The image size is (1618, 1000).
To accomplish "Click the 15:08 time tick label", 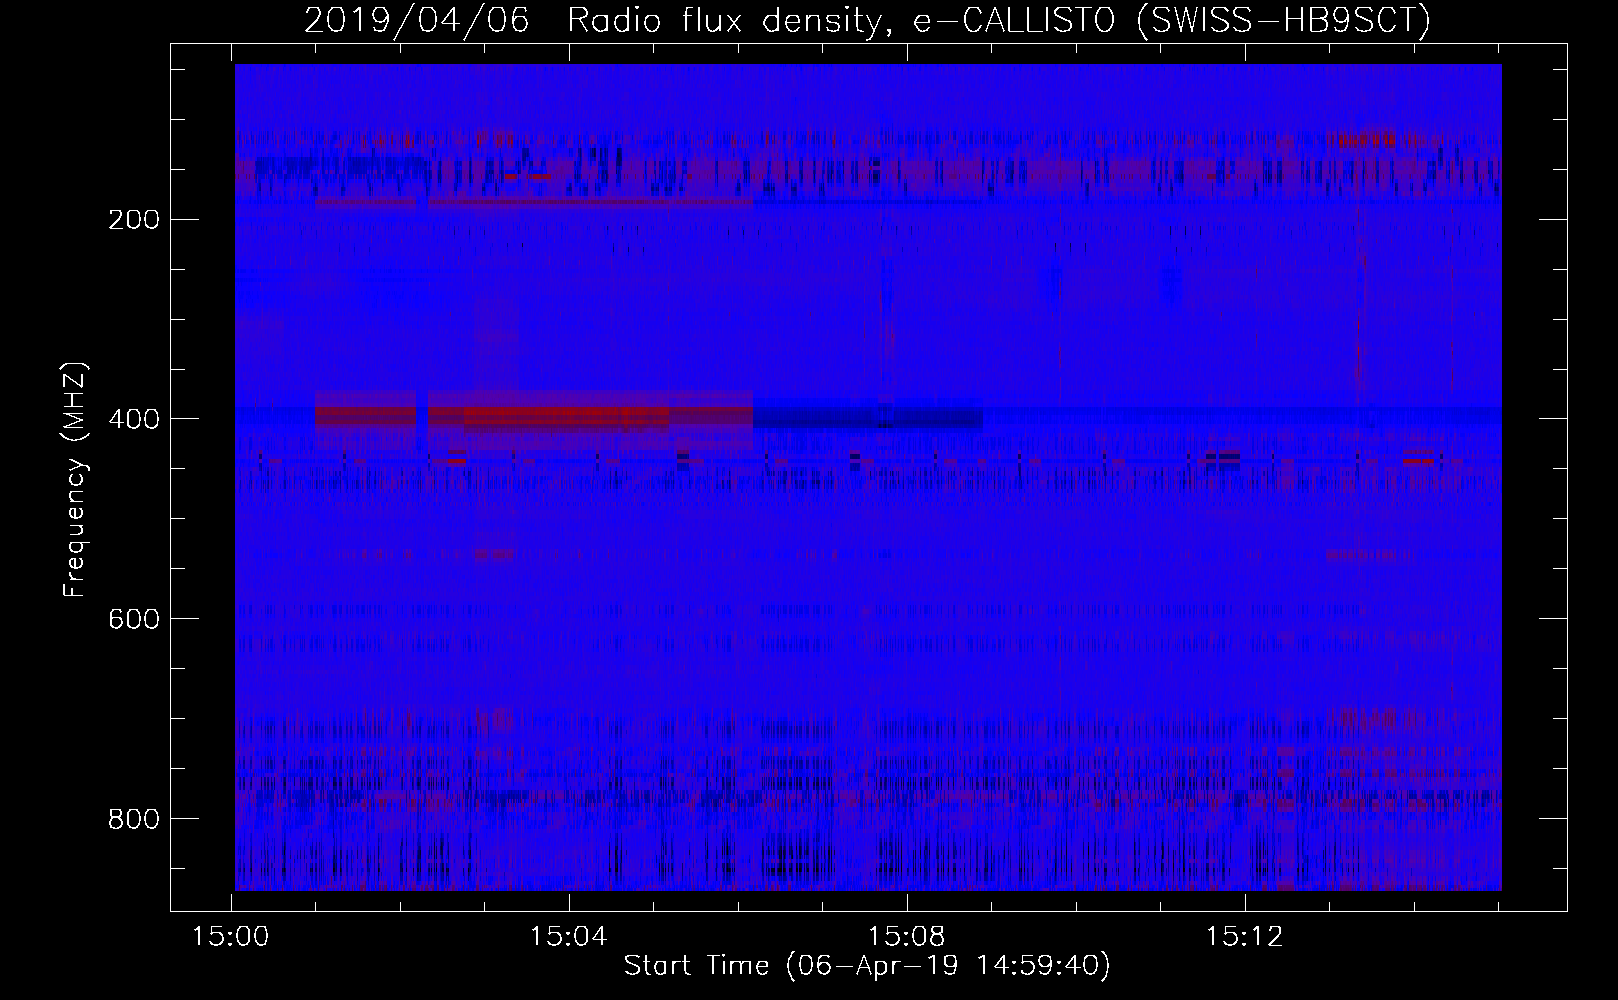I will [907, 937].
